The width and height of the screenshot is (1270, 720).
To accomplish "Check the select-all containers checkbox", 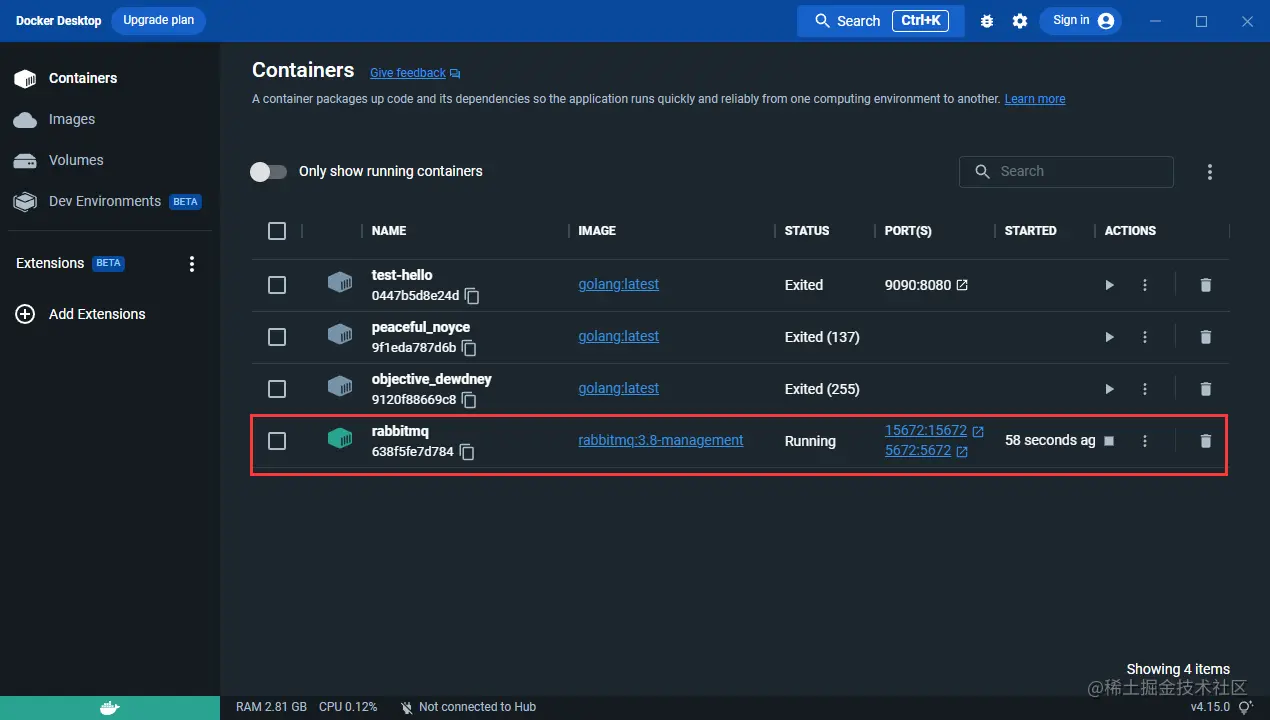I will pos(277,231).
